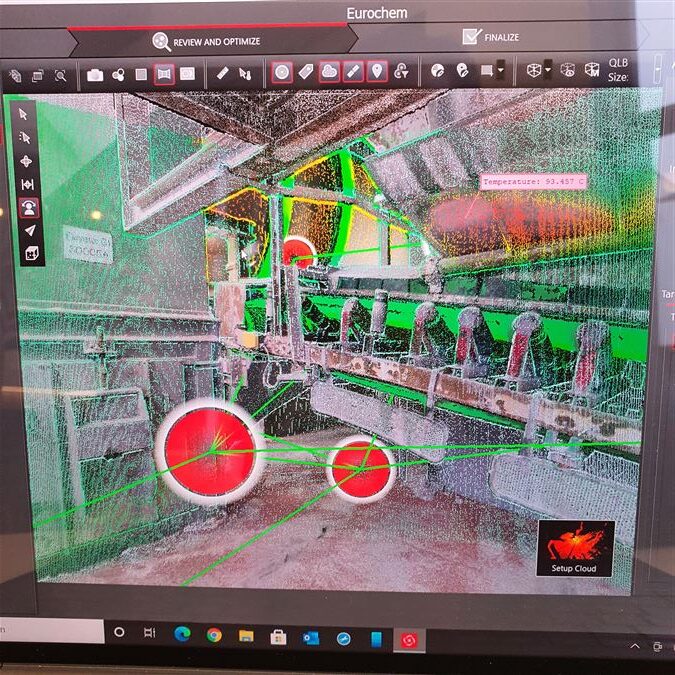675x675 pixels.
Task: Click the rectangle fence selection icon
Action: pos(487,70)
